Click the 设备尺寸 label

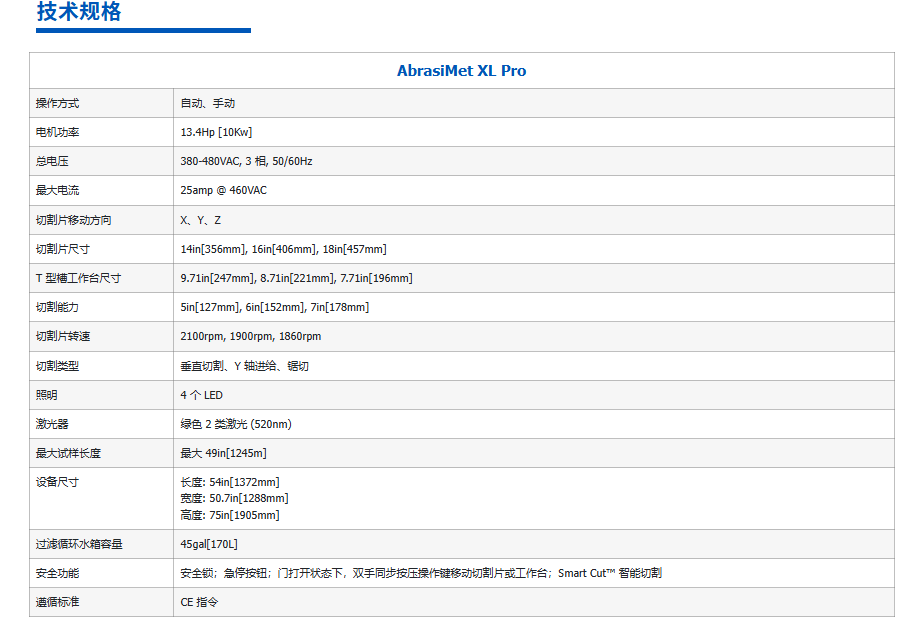57,482
